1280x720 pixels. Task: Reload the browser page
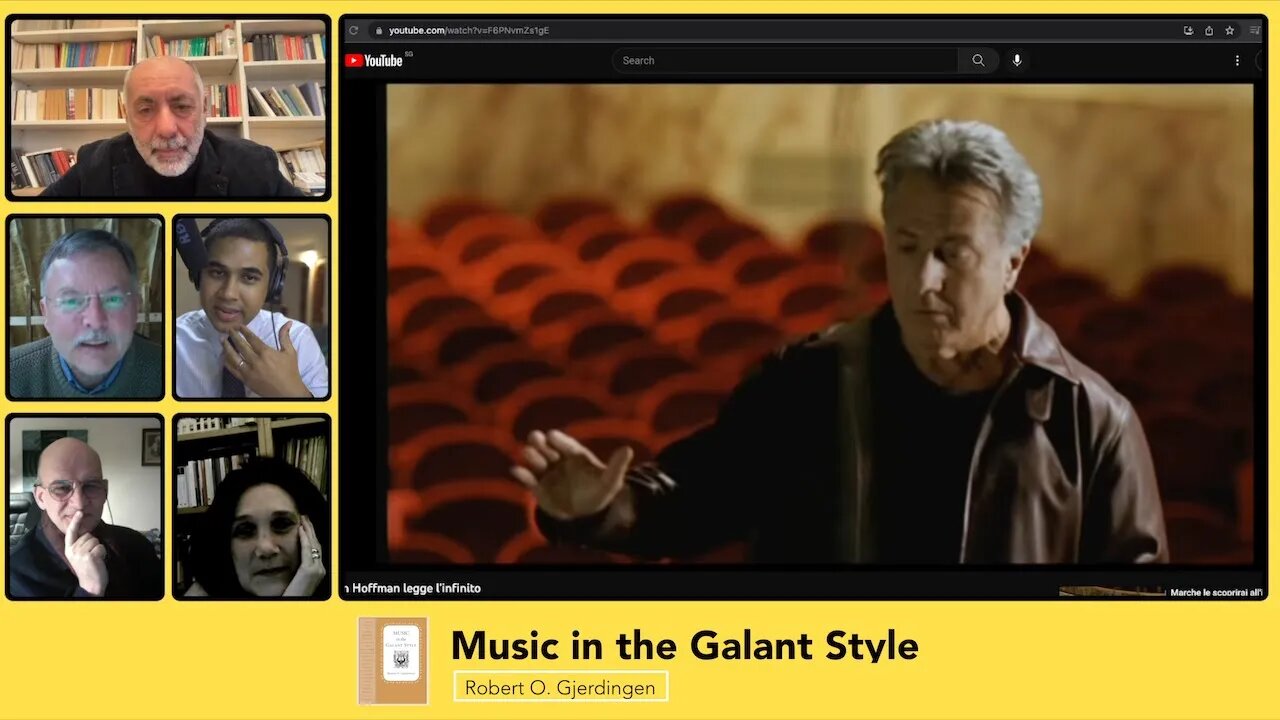(x=353, y=30)
